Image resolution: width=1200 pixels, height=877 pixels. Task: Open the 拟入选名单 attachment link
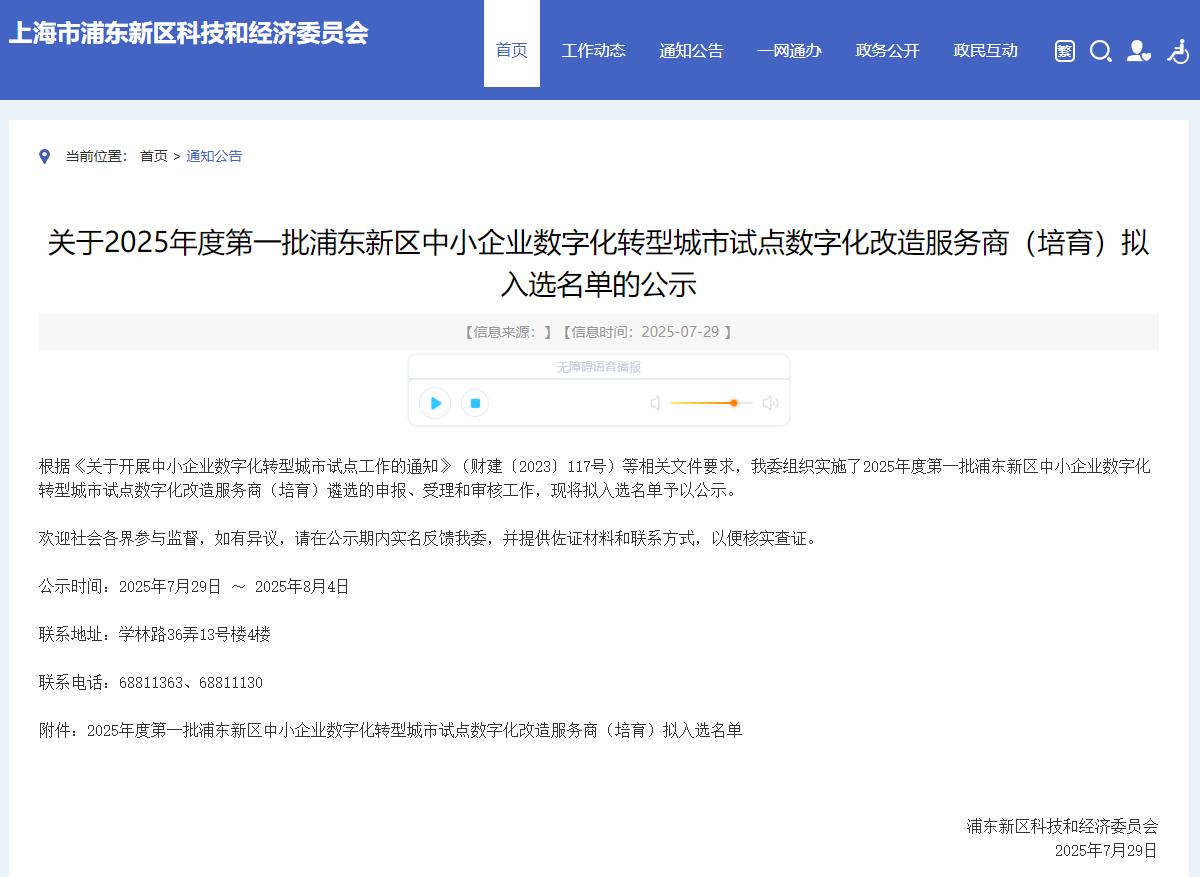pyautogui.click(x=414, y=731)
